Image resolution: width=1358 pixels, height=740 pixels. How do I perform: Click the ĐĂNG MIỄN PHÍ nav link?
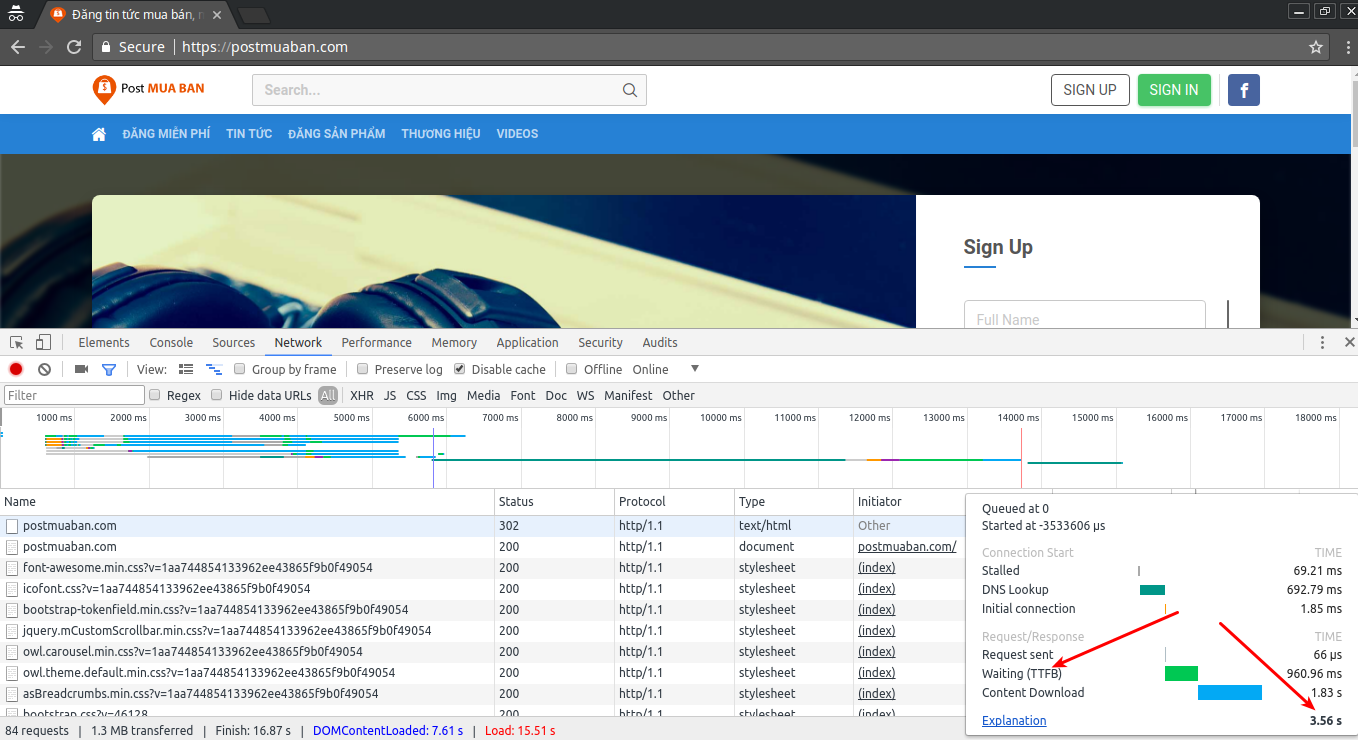pos(166,134)
